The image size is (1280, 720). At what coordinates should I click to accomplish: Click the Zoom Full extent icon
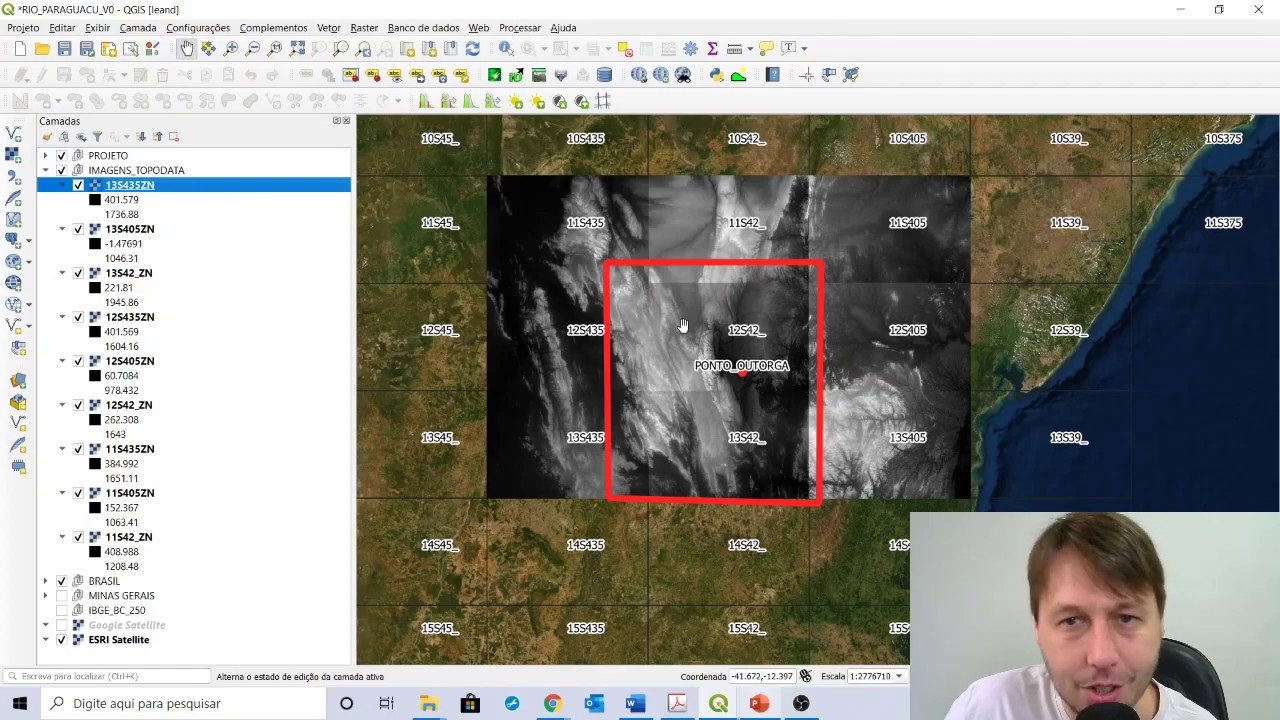point(297,48)
